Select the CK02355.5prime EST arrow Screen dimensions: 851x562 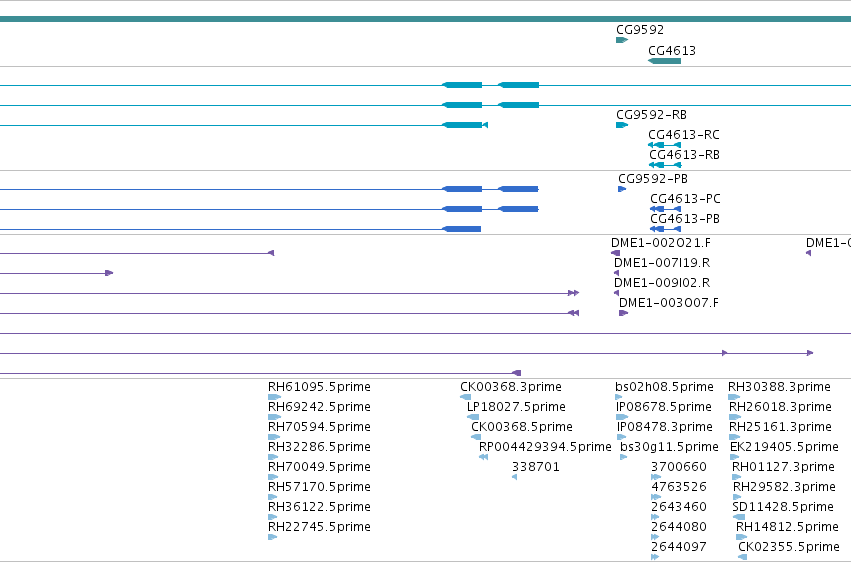(x=742, y=557)
